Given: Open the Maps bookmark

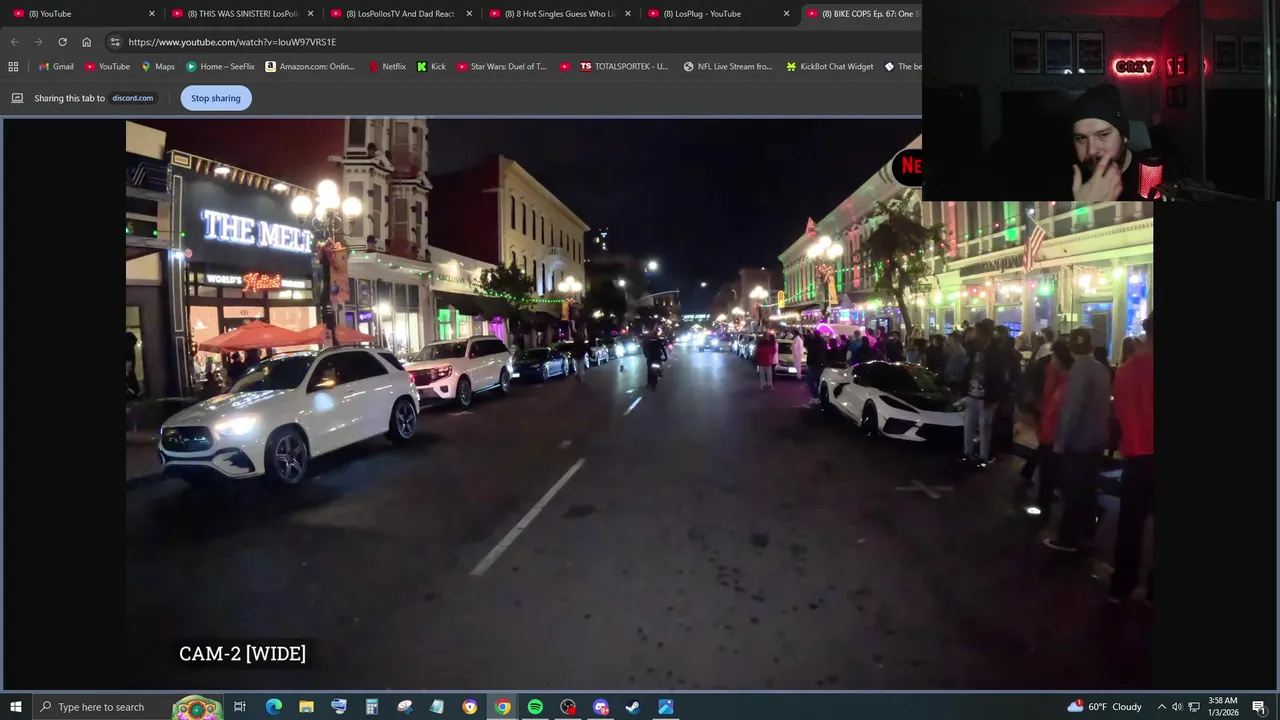Looking at the screenshot, I should pyautogui.click(x=158, y=67).
